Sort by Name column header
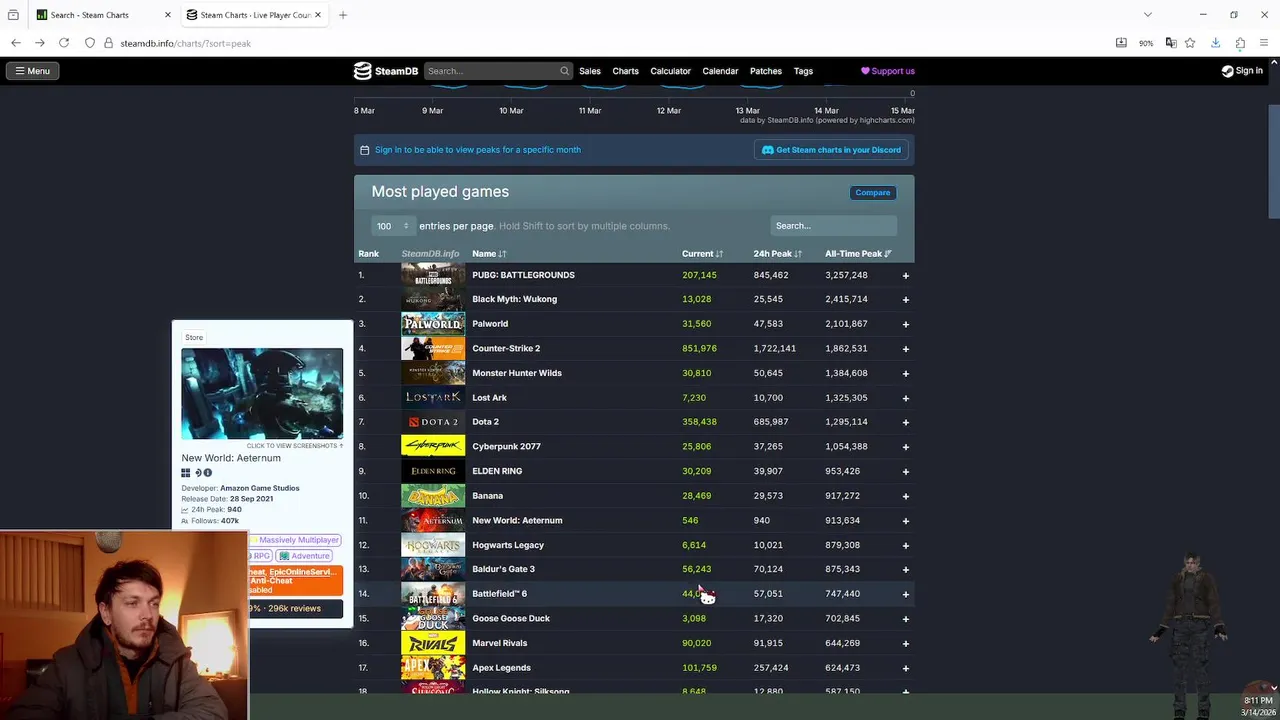The height and width of the screenshot is (720, 1280). 489,254
